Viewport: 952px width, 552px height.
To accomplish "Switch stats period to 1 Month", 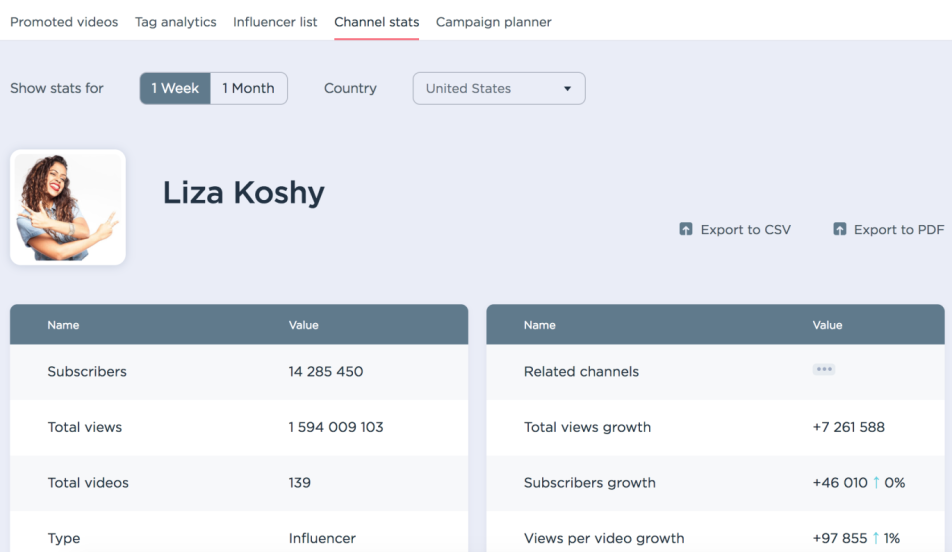I will pos(248,89).
